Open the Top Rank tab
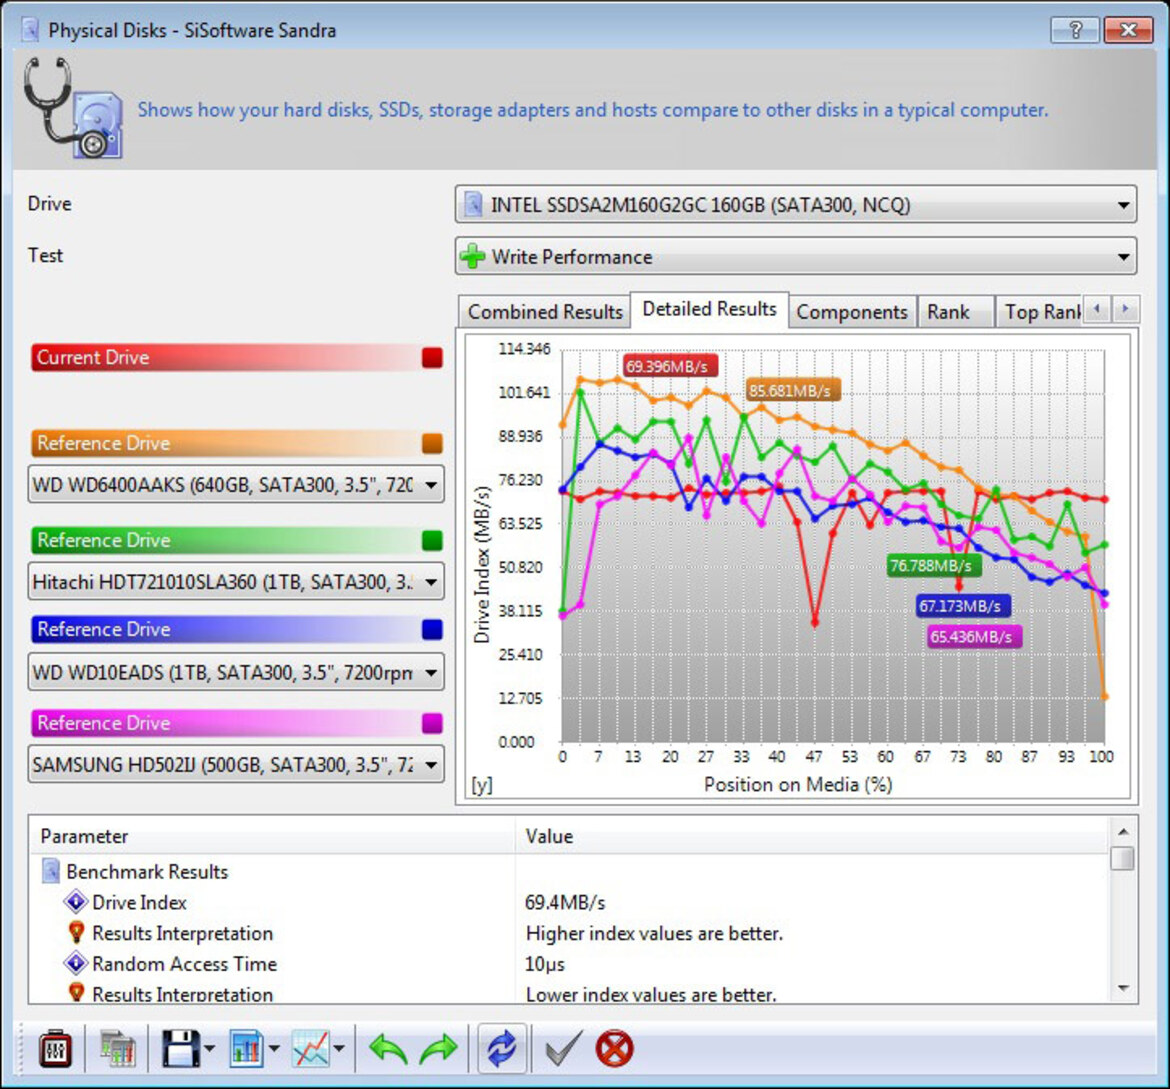Image resolution: width=1170 pixels, height=1089 pixels. click(x=1041, y=312)
